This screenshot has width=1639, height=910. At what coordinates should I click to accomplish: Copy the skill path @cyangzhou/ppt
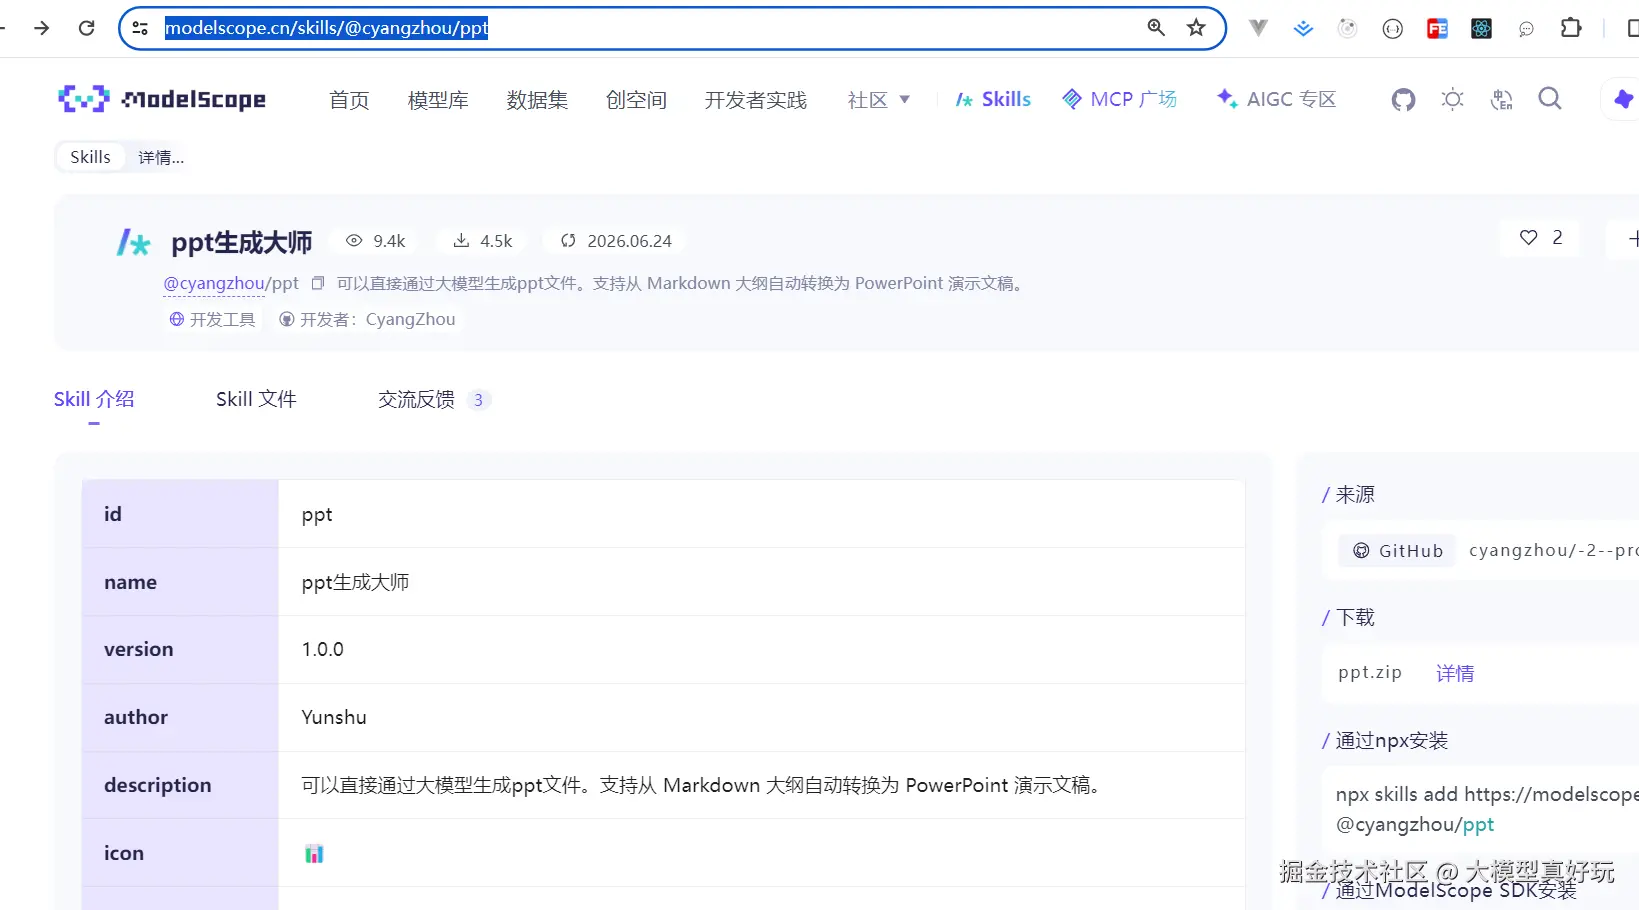tap(318, 284)
